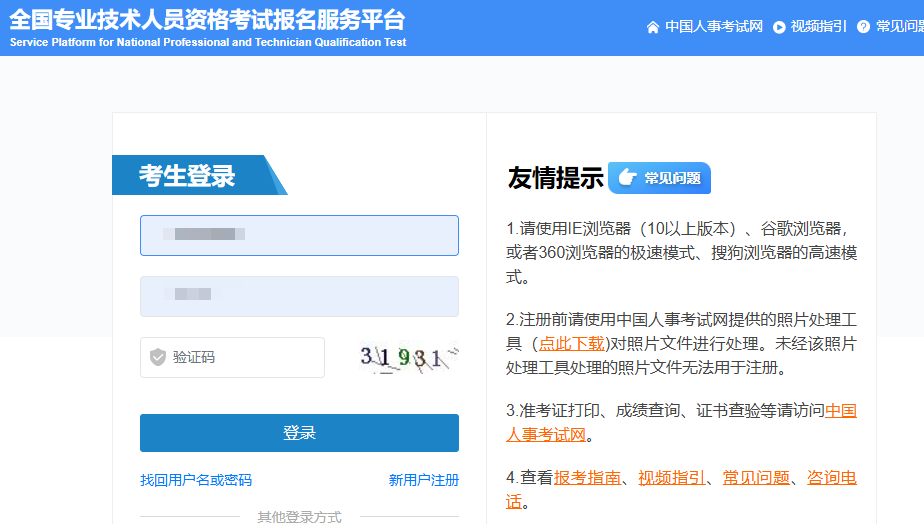Click the play icon beside 视频指引 in header
924x524 pixels.
[779, 27]
